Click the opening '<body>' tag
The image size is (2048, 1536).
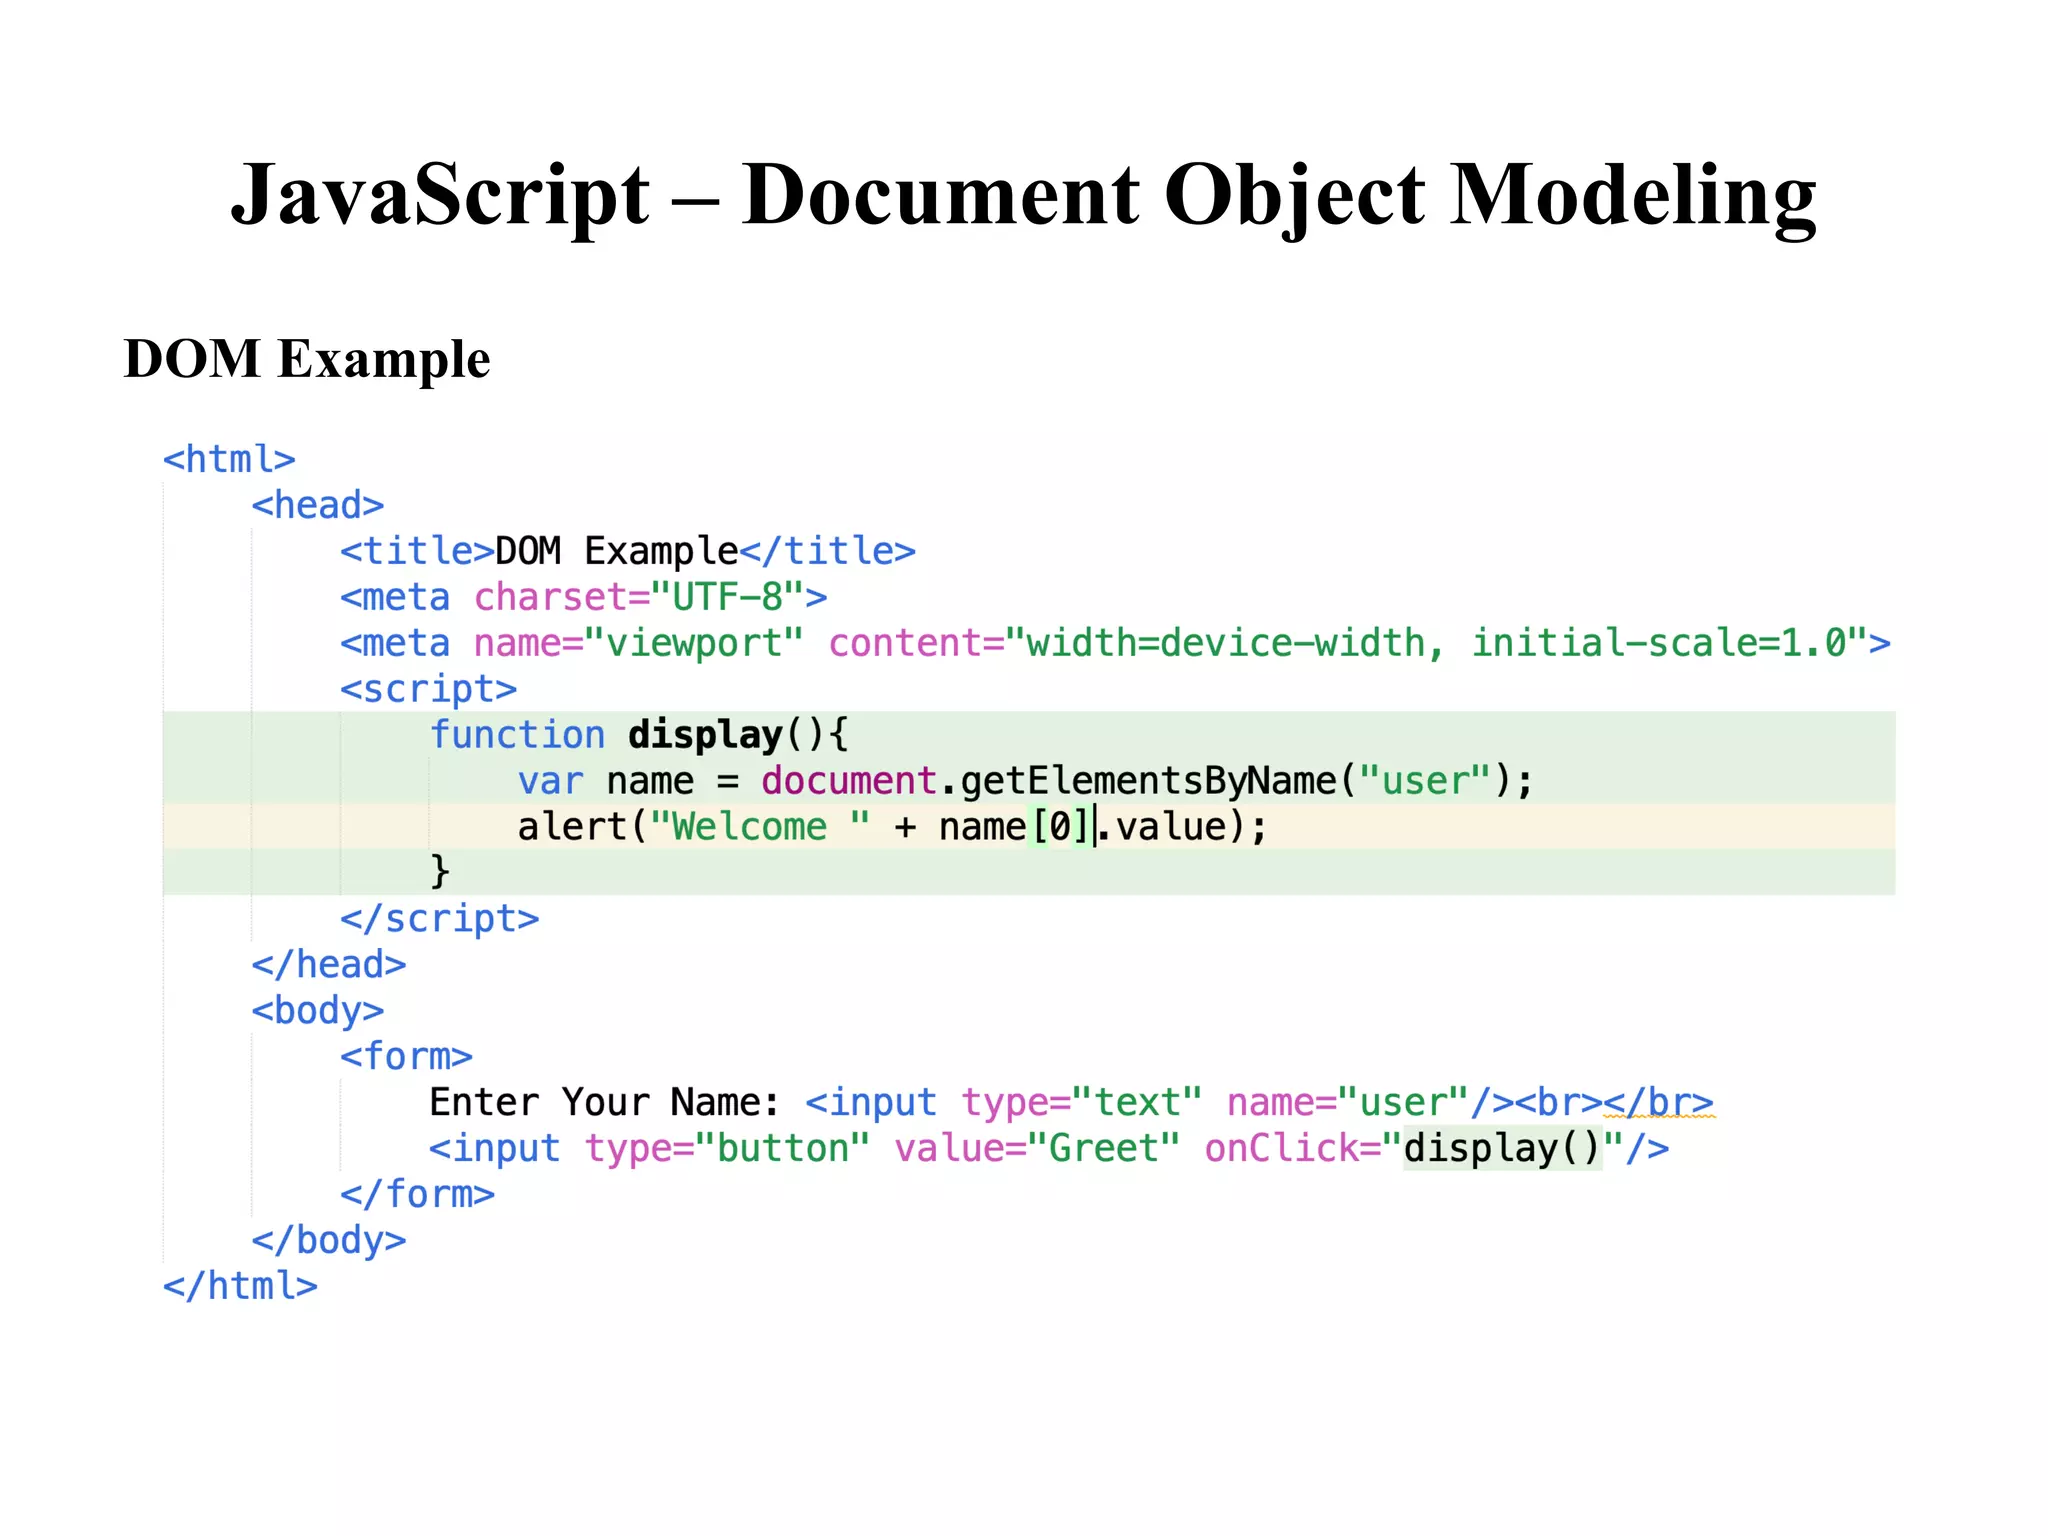pyautogui.click(x=318, y=1011)
